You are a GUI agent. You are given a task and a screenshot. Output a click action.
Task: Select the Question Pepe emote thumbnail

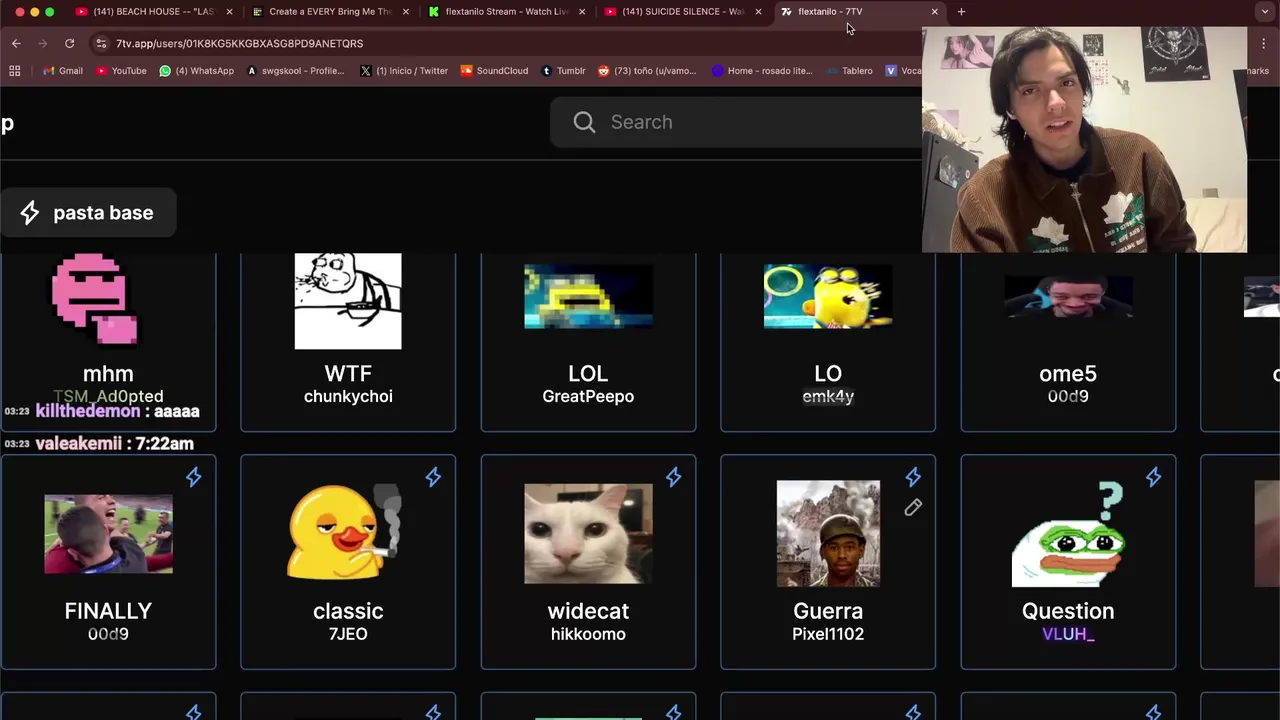(1068, 534)
